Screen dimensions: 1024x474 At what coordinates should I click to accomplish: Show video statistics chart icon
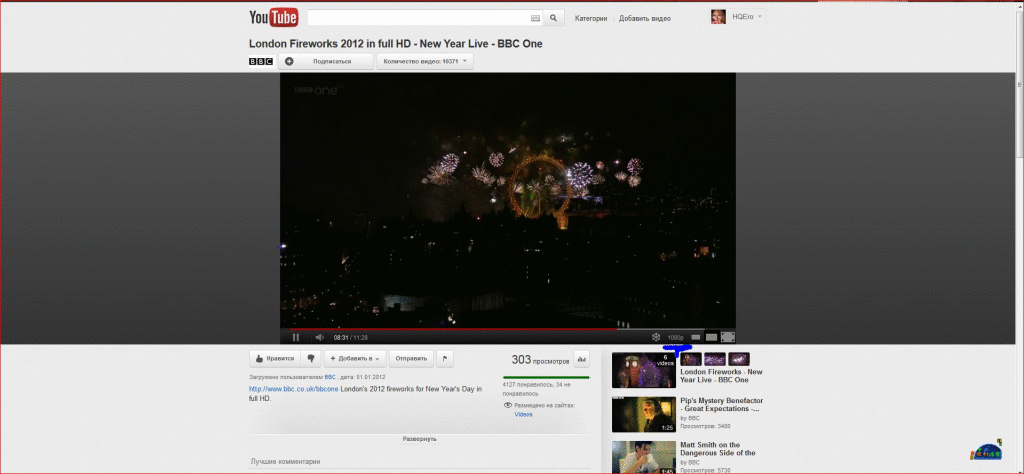pos(581,358)
